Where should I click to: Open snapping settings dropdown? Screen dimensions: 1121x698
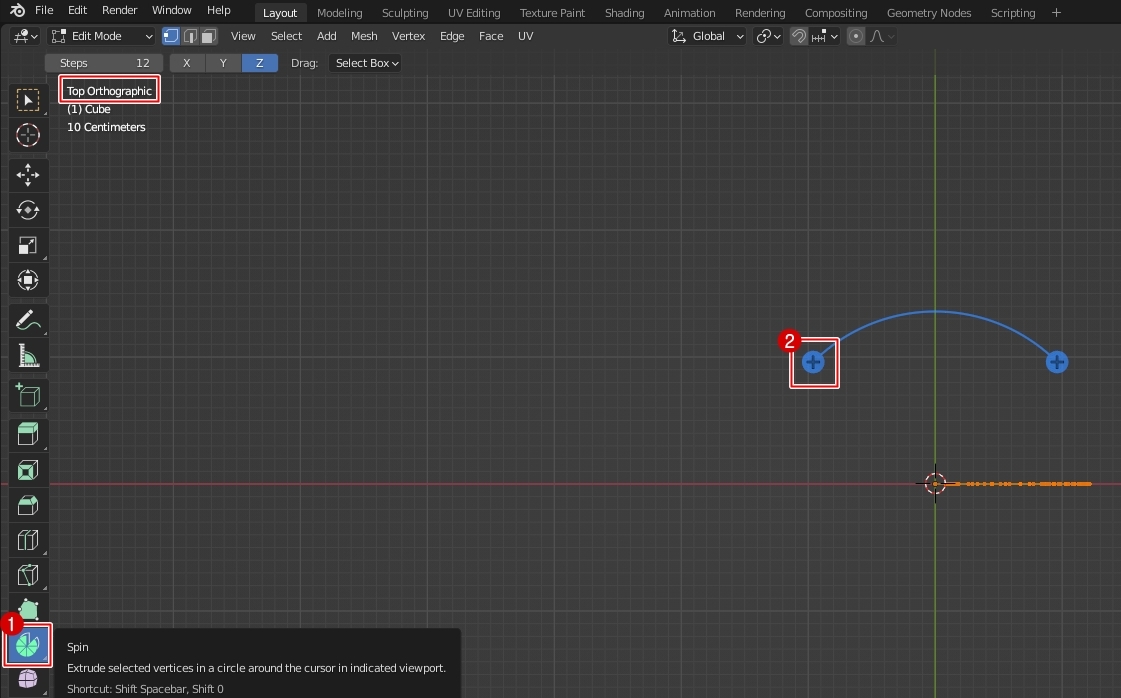825,36
